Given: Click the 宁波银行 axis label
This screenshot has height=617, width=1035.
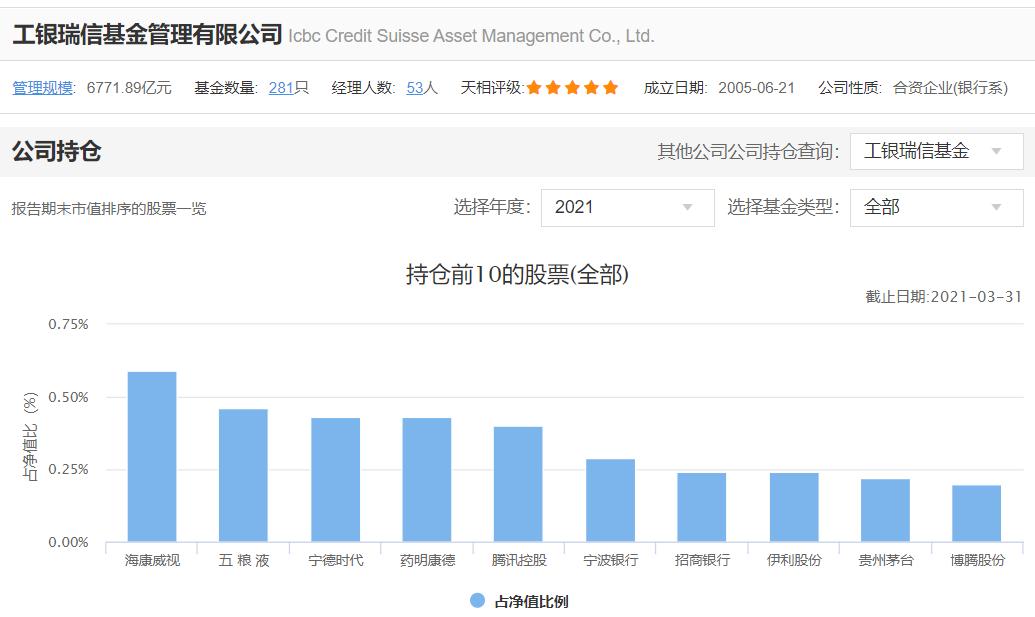Looking at the screenshot, I should (x=611, y=560).
